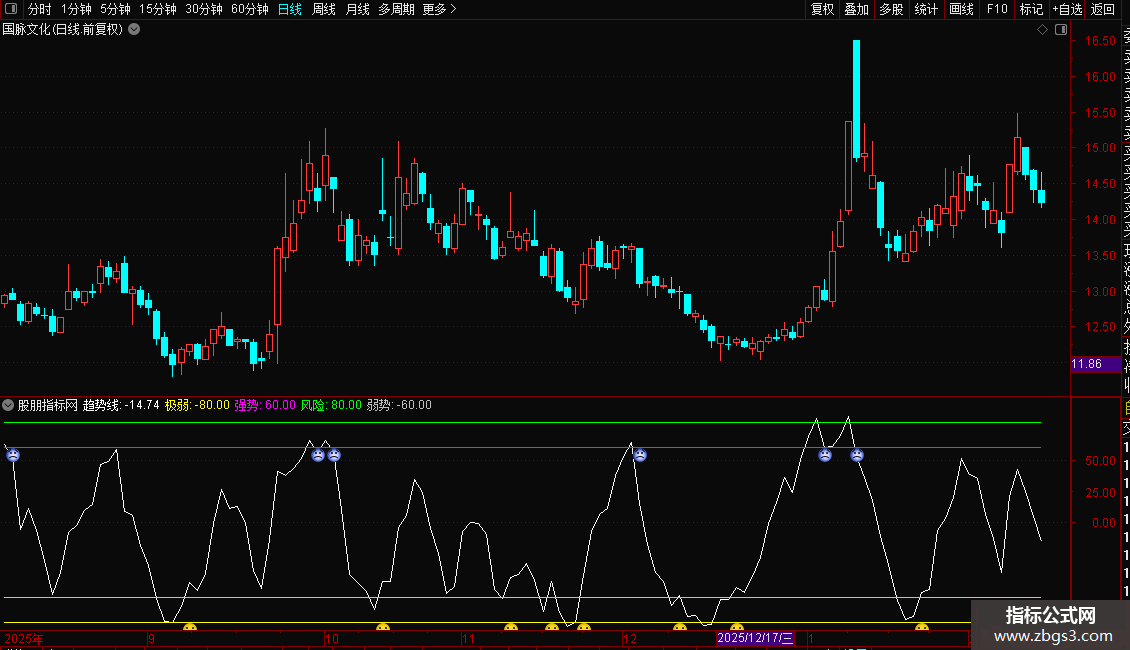Open the 更多 periods dropdown
The width and height of the screenshot is (1130, 650).
click(x=439, y=9)
